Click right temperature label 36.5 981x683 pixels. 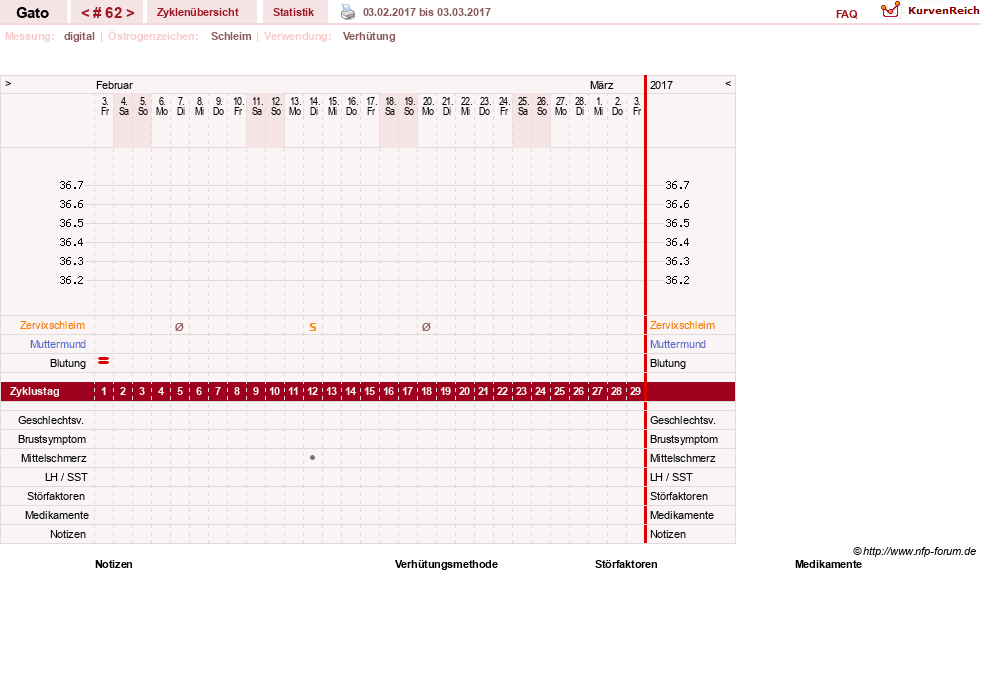coord(677,223)
